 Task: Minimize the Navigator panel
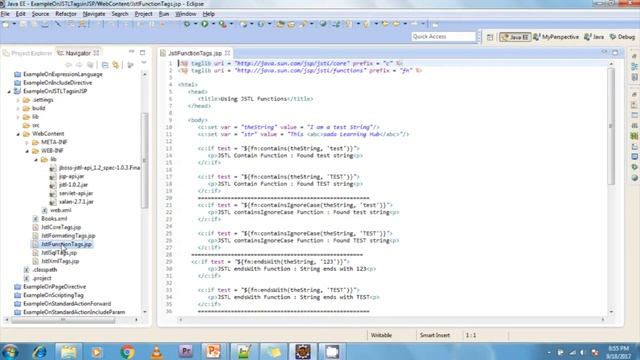131,52
